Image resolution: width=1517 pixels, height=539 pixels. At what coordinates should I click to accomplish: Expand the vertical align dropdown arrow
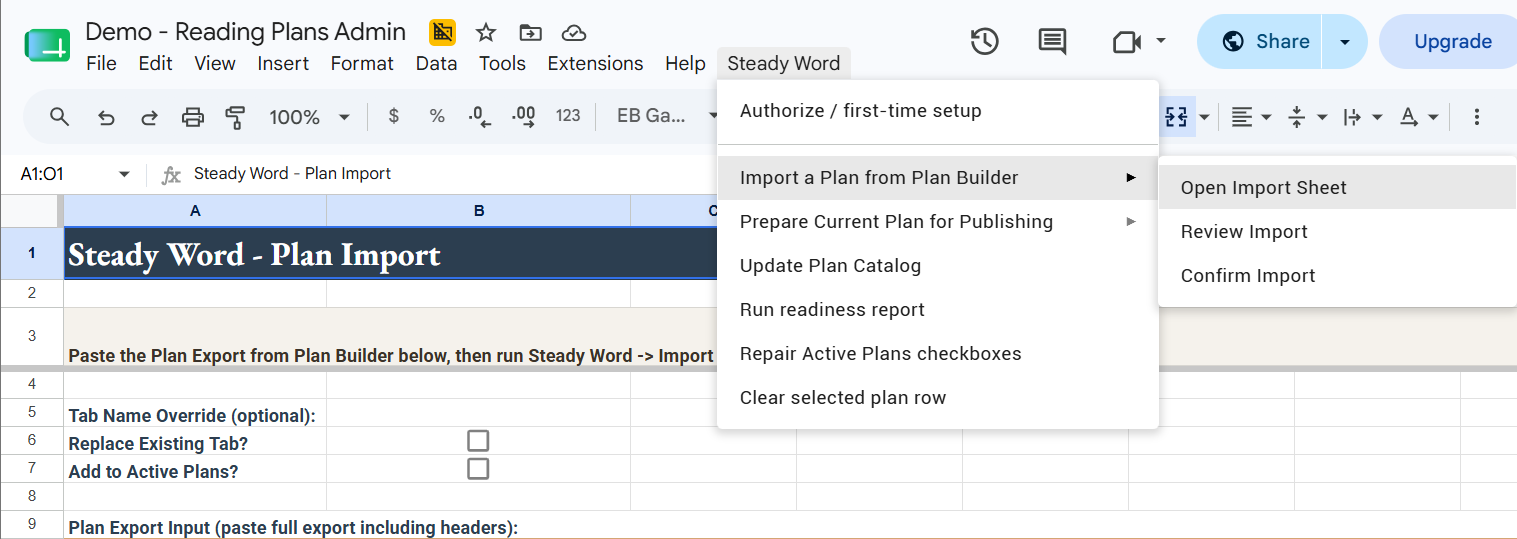[1322, 117]
